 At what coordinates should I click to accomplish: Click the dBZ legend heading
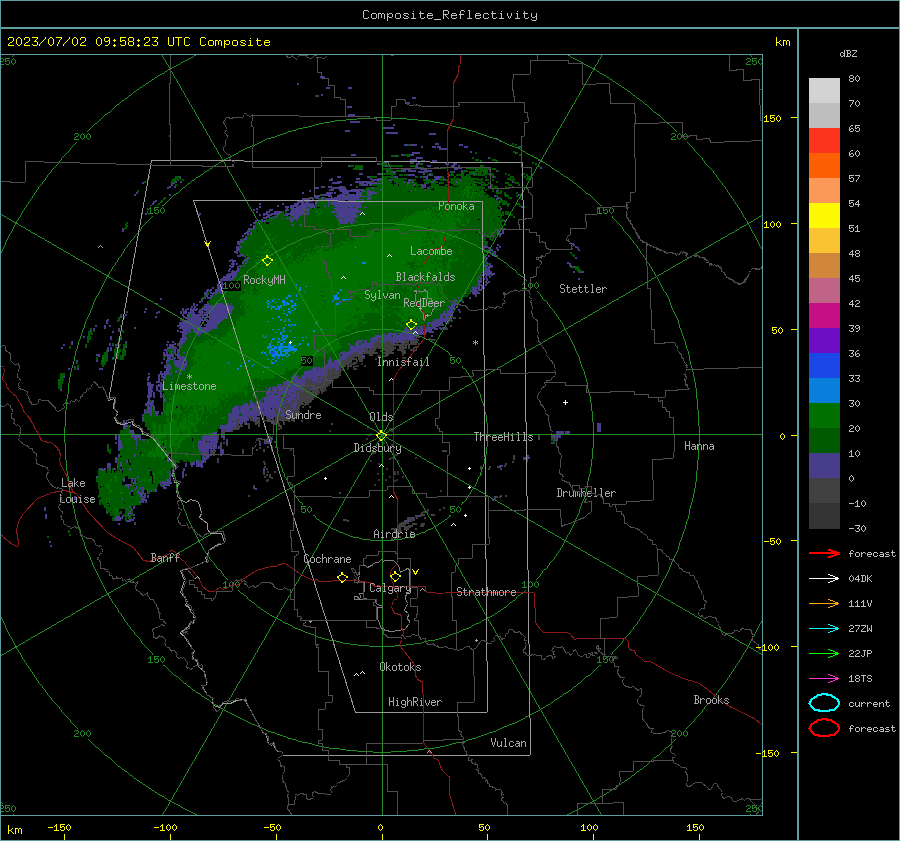coord(848,53)
